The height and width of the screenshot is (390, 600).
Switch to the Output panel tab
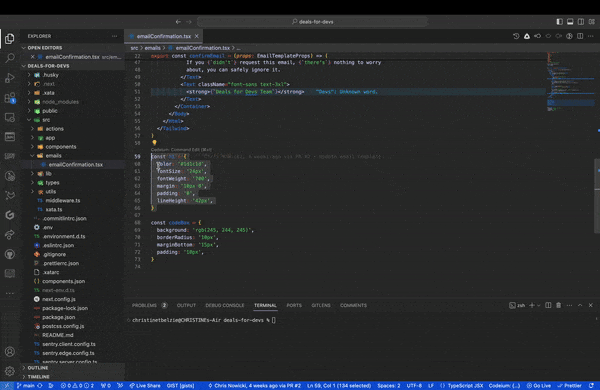tap(186, 305)
